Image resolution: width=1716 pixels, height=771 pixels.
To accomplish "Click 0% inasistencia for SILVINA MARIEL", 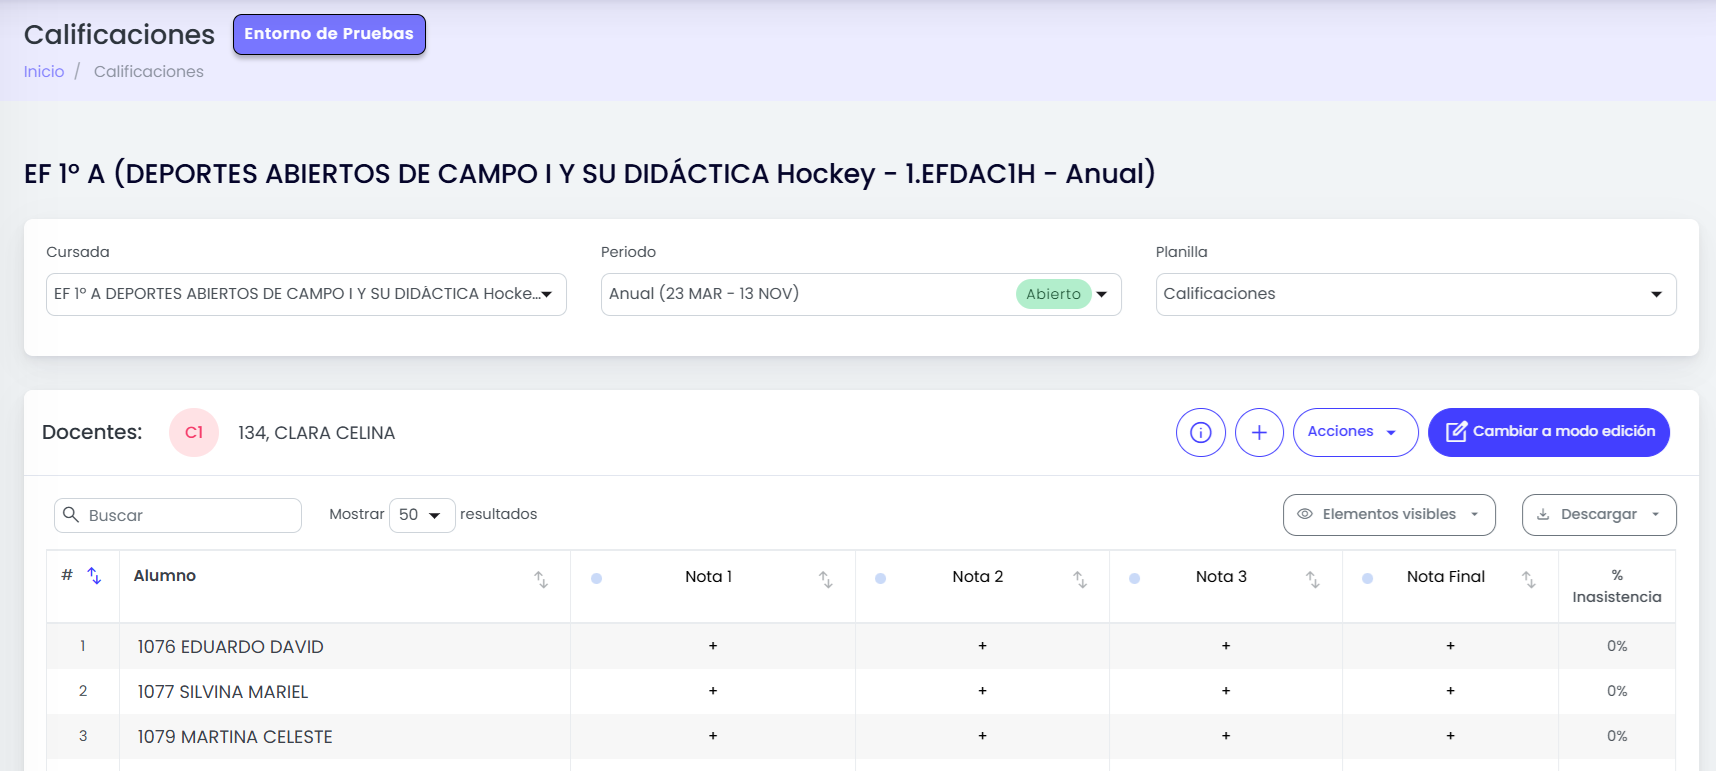I will pos(1617,691).
